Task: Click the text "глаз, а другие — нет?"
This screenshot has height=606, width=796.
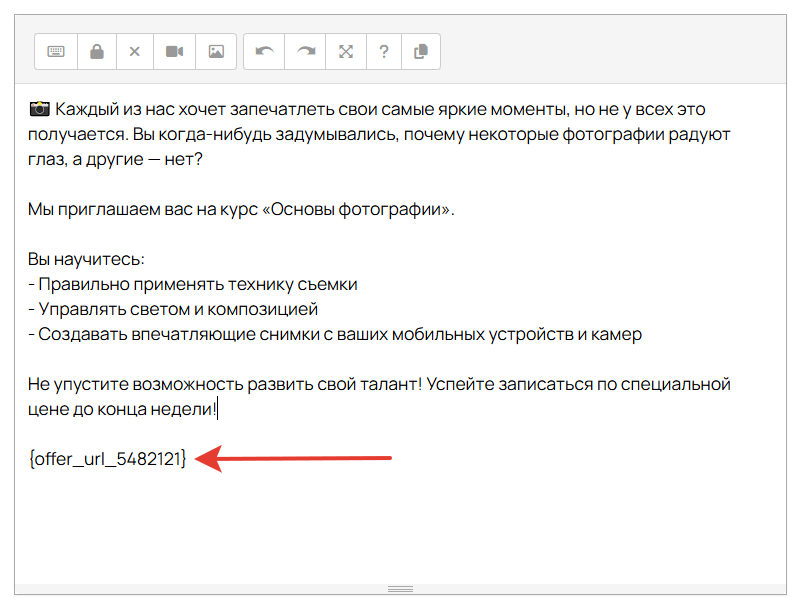Action: point(115,160)
